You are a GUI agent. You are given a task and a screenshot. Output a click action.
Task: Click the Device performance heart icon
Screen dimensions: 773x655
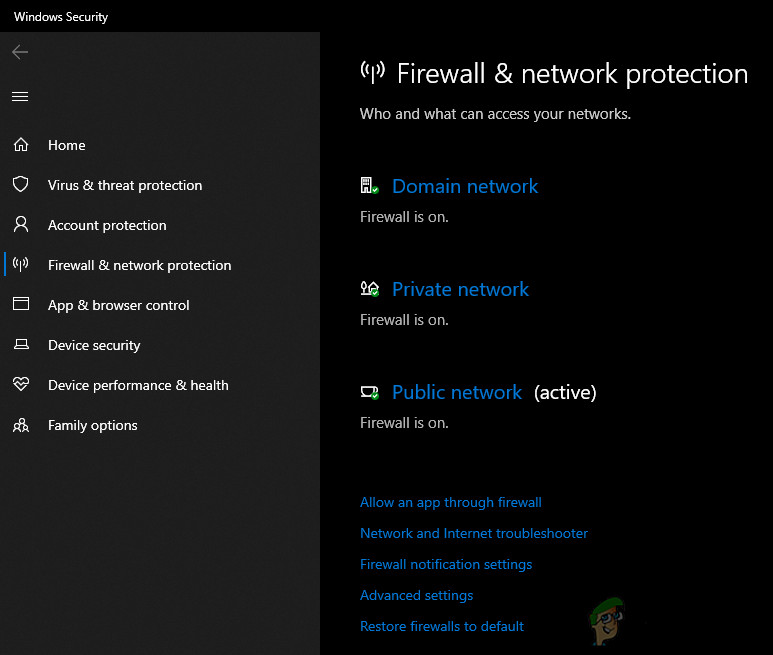tap(20, 385)
